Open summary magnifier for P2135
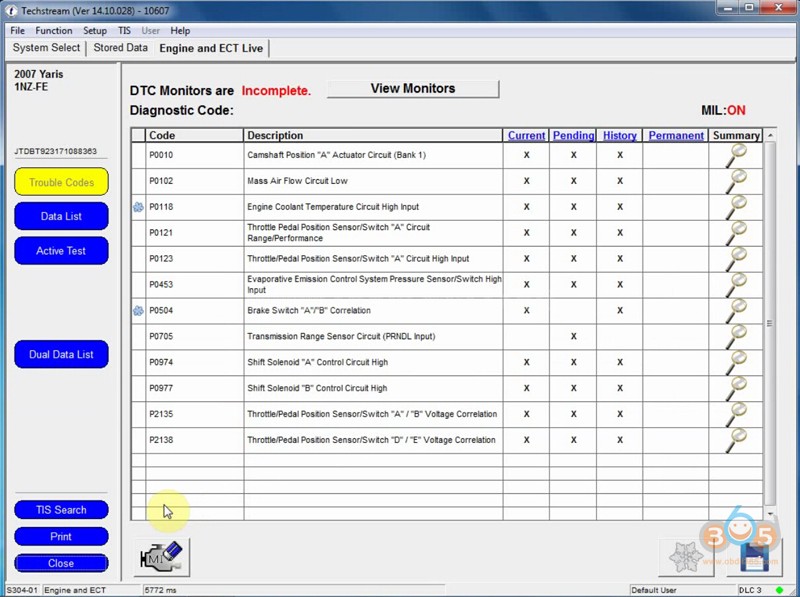This screenshot has height=597, width=800. pos(736,415)
